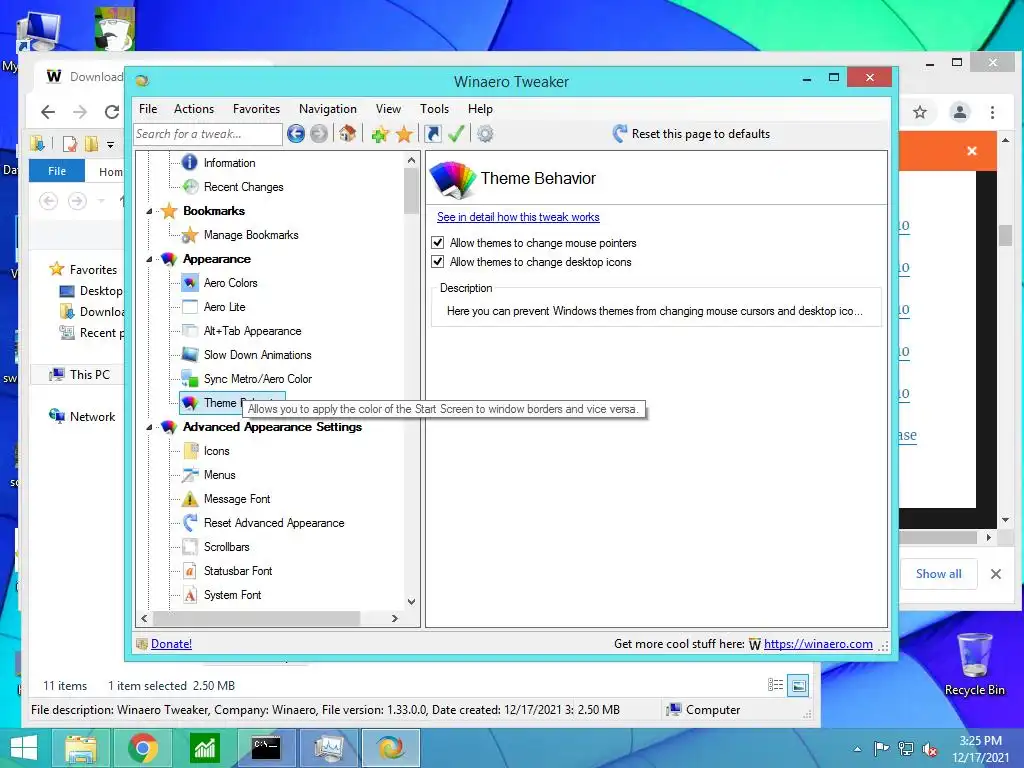Select Network in the Explorer sidebar
This screenshot has height=768, width=1024.
92,417
